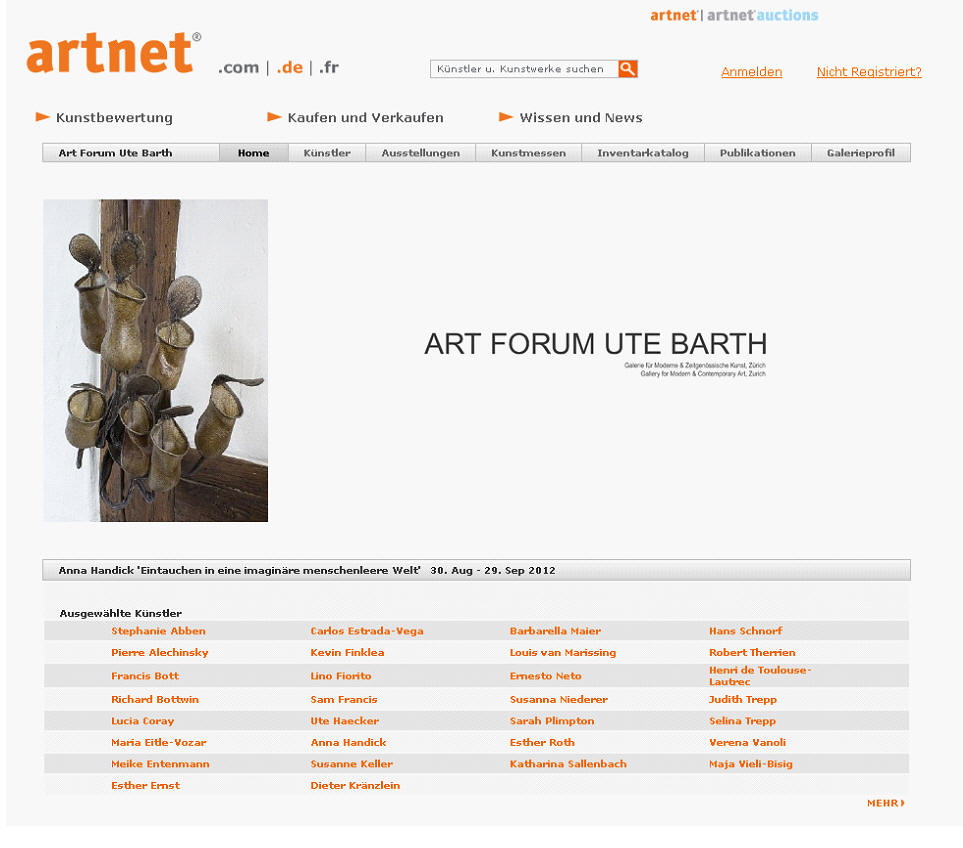Screen dimensions: 963x848
Task: Open the artnet auctions logo link
Action: [763, 15]
